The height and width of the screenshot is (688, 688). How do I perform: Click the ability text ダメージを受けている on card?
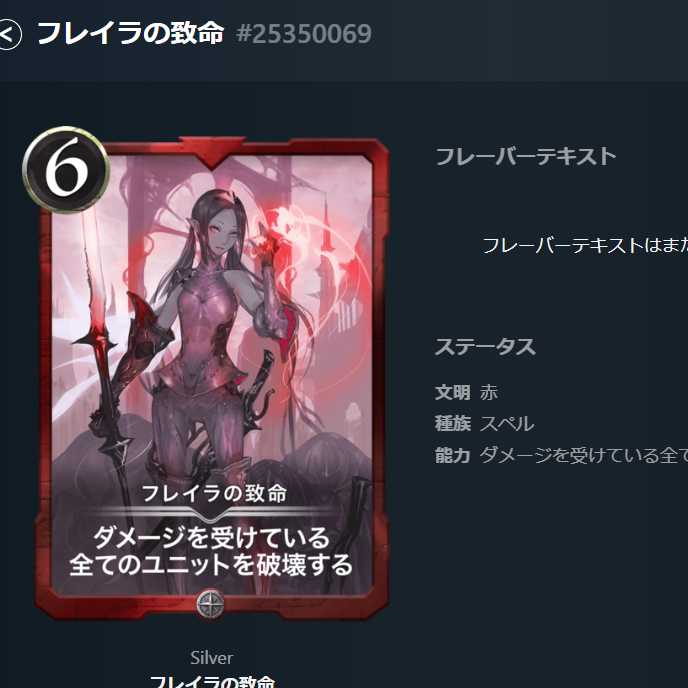point(211,538)
